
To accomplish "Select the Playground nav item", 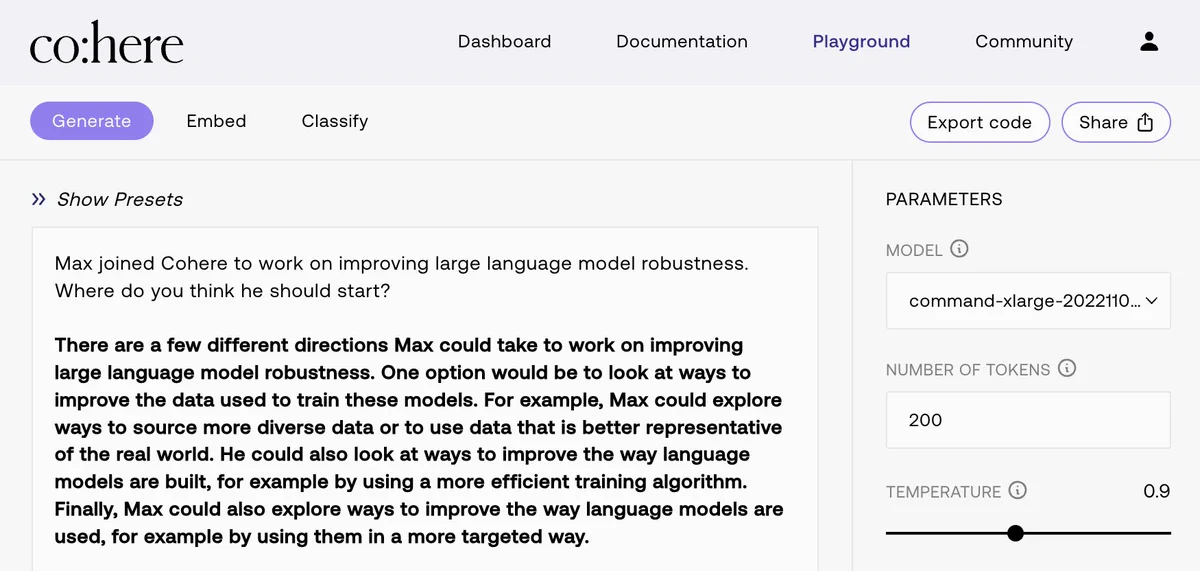I will pyautogui.click(x=861, y=41).
